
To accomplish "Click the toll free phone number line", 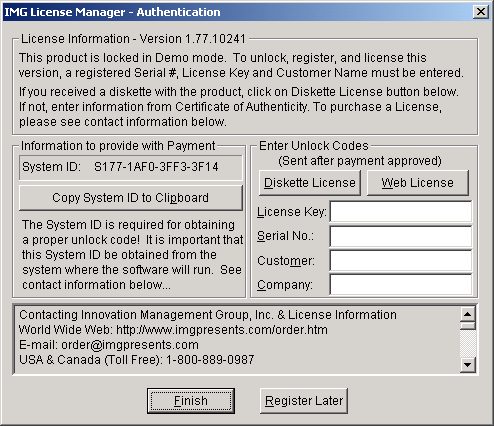I will tap(137, 360).
